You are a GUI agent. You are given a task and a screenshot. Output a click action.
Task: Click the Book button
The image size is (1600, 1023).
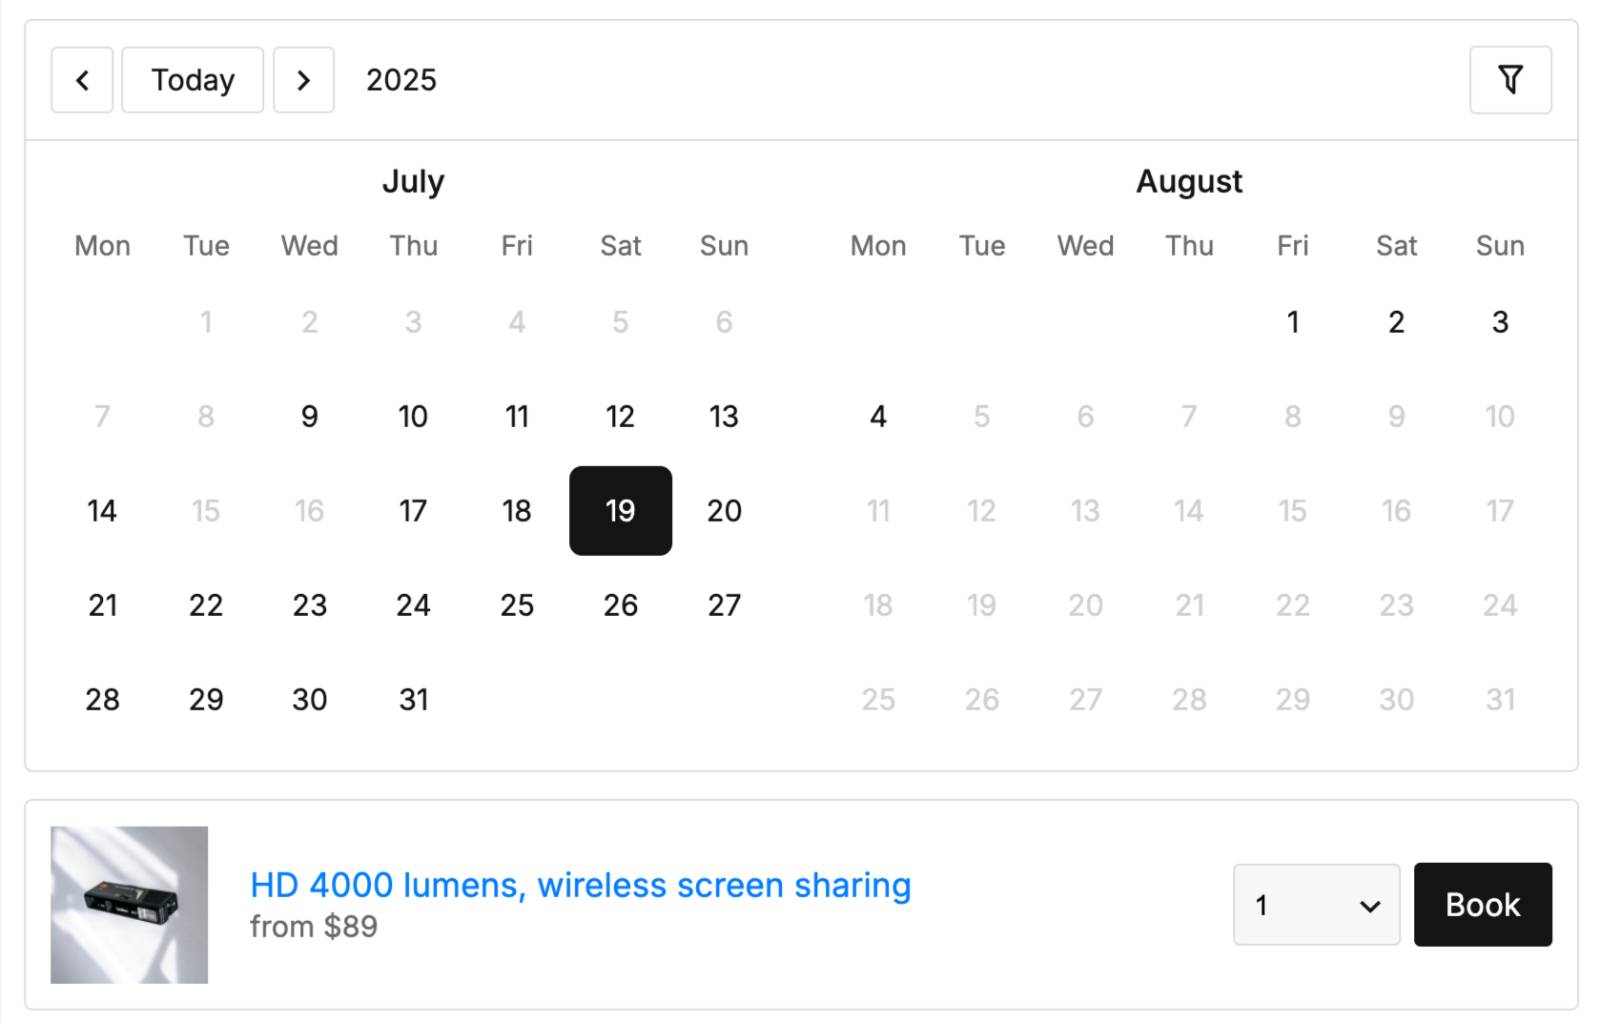point(1483,905)
